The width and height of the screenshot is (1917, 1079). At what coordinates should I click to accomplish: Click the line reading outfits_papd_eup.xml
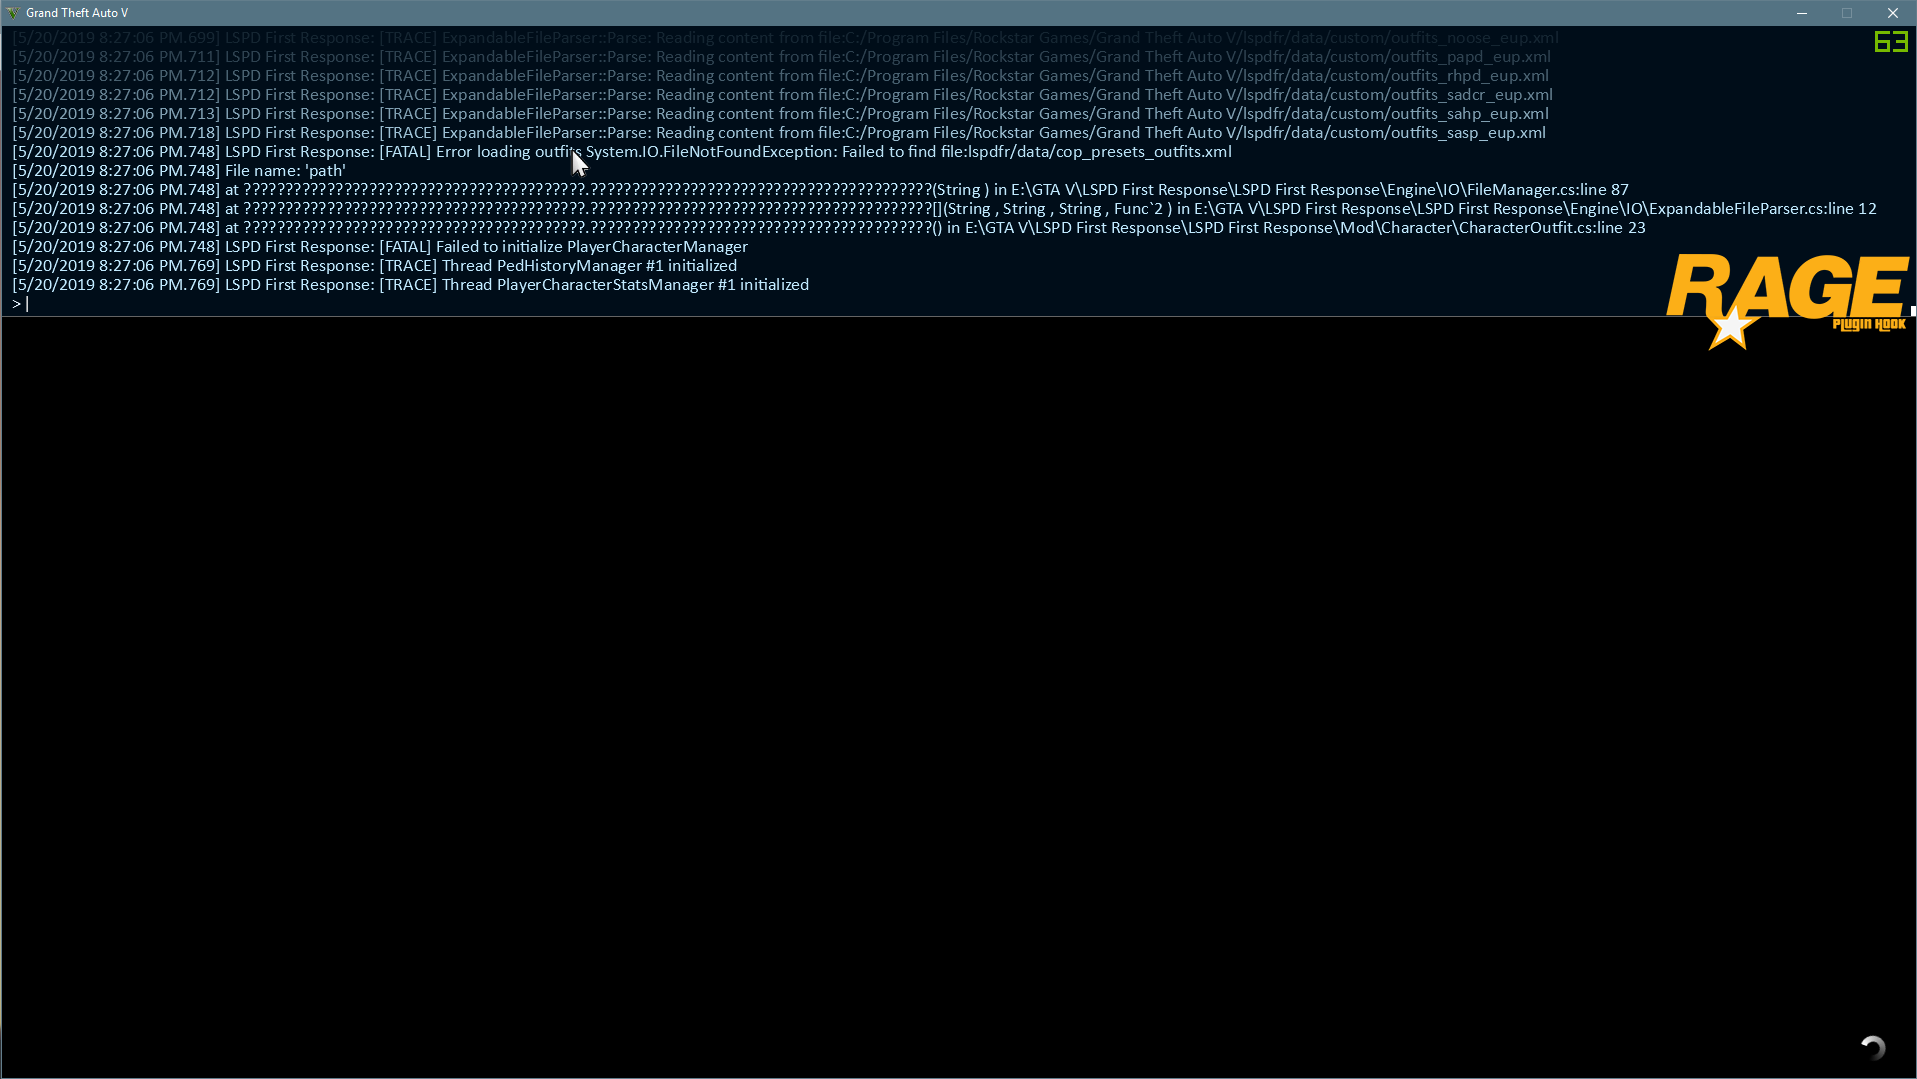tap(781, 57)
